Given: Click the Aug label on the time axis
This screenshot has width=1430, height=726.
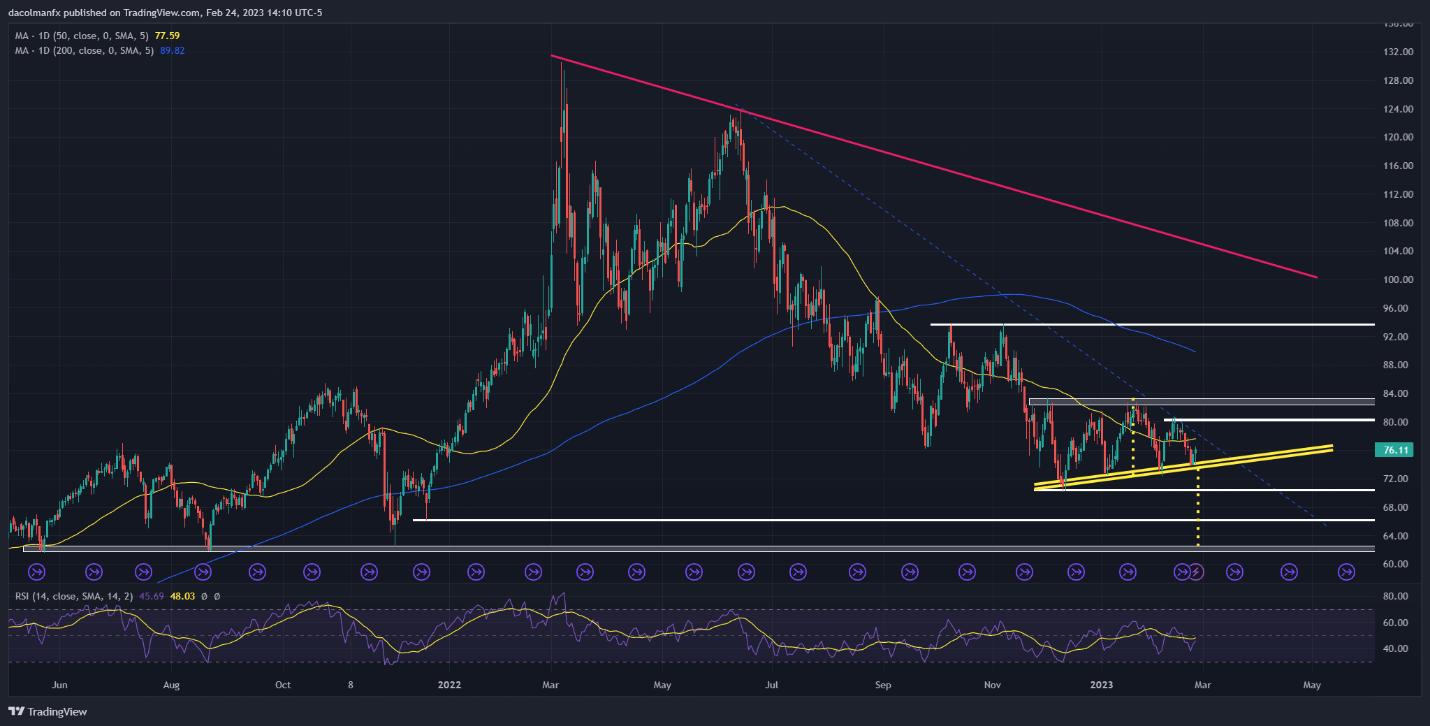Looking at the screenshot, I should click(x=171, y=685).
